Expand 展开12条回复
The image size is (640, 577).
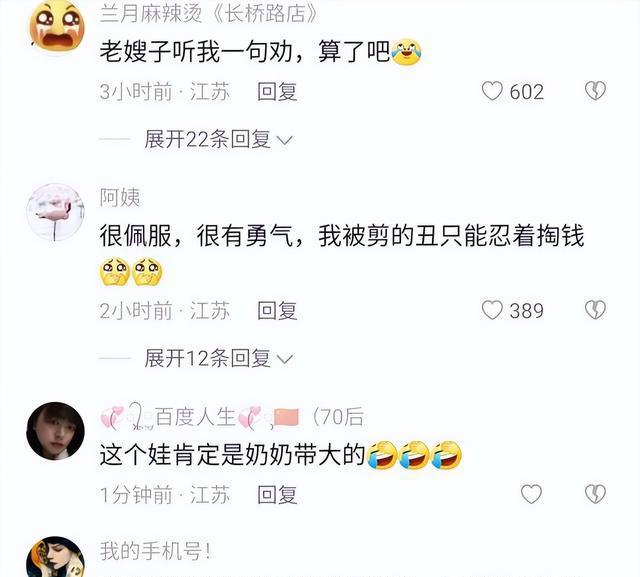[x=219, y=358]
